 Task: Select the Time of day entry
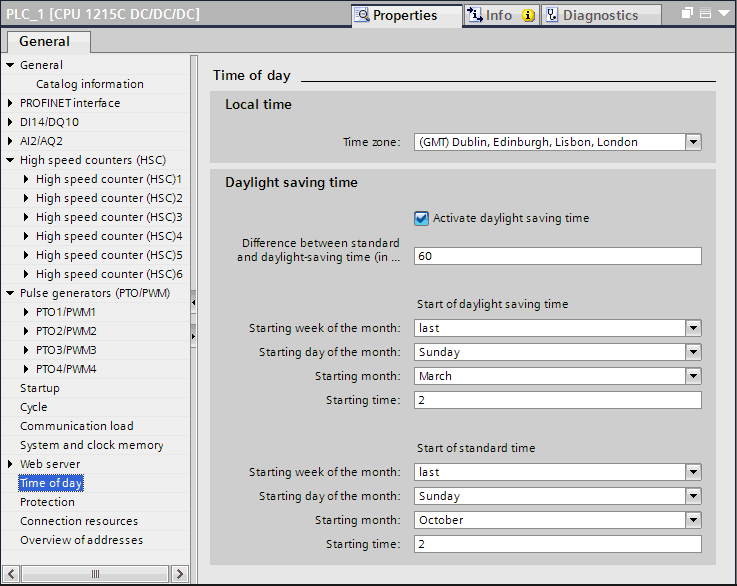tap(51, 483)
